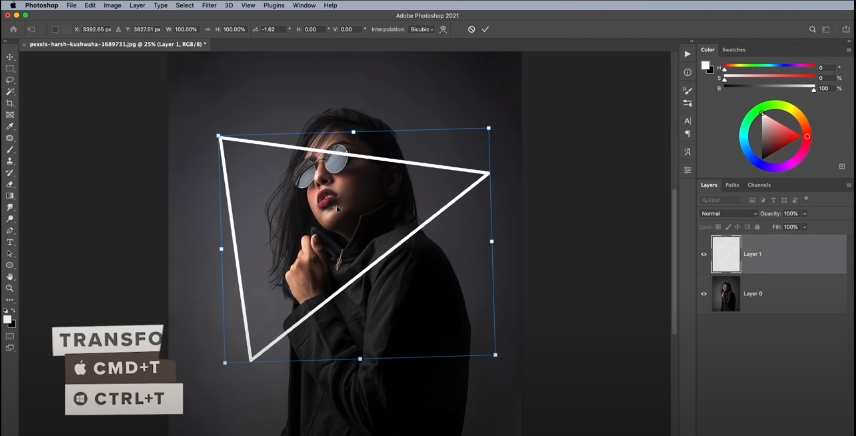
Task: Expand the layer Opacity dropdown arrow
Action: pos(804,213)
